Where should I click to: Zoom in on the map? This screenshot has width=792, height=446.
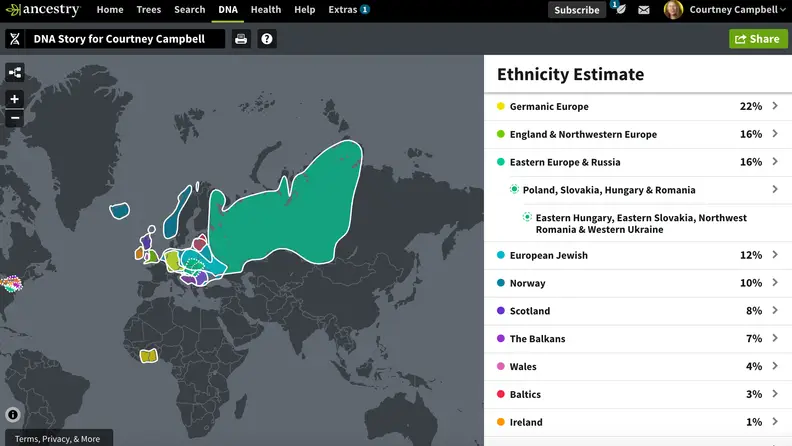pyautogui.click(x=15, y=99)
